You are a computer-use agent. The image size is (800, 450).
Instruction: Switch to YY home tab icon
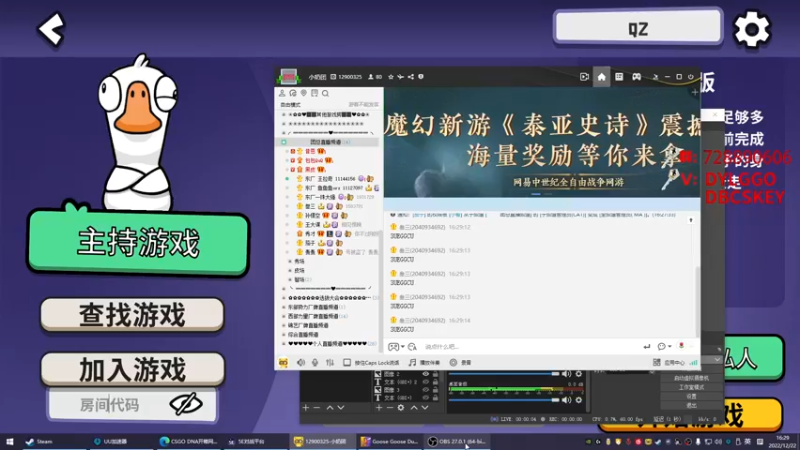[x=602, y=77]
